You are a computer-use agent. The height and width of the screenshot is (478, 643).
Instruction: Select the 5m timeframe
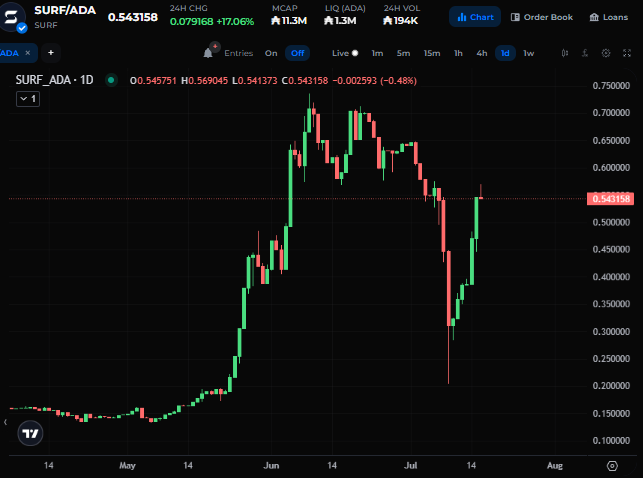(x=403, y=53)
